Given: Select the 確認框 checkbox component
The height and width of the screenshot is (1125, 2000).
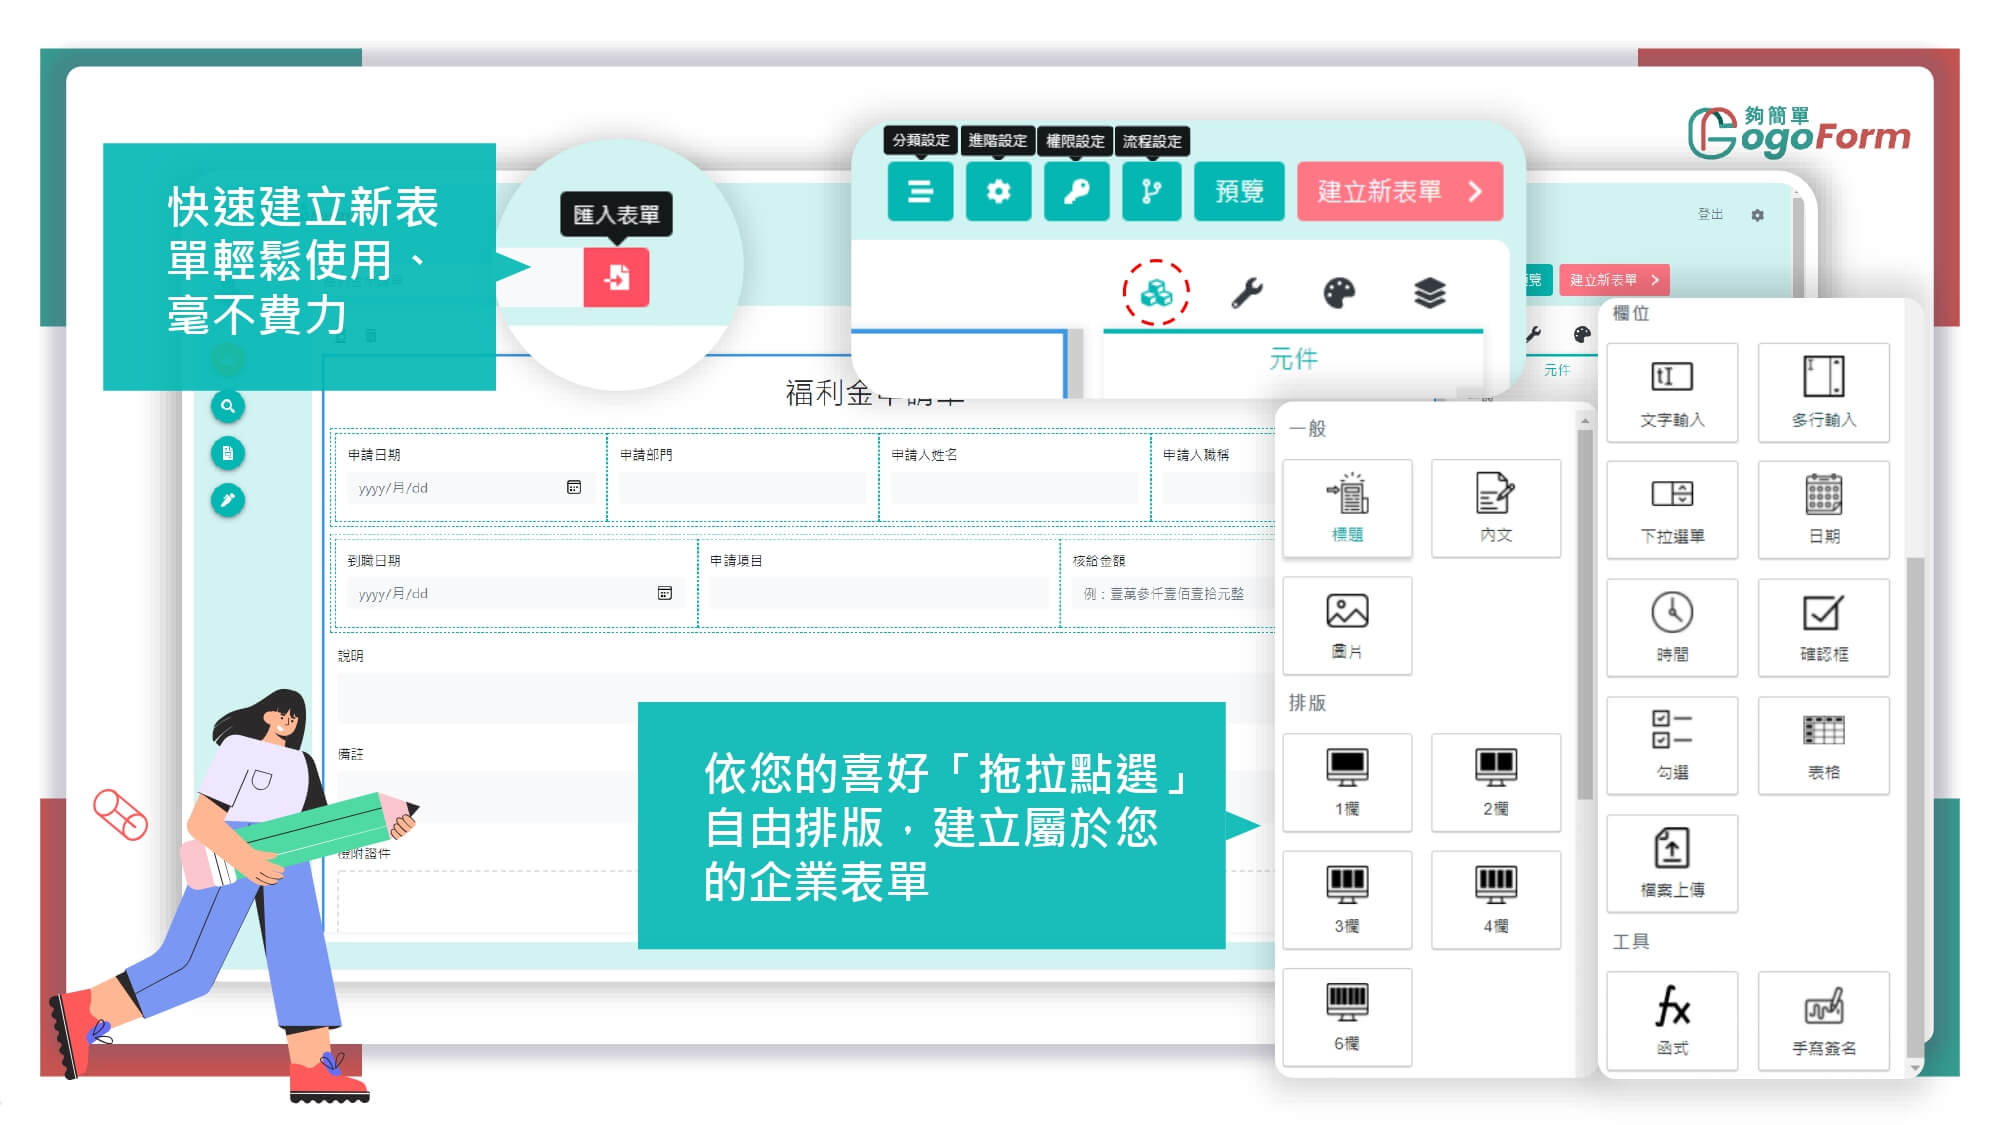Looking at the screenshot, I should (1823, 628).
